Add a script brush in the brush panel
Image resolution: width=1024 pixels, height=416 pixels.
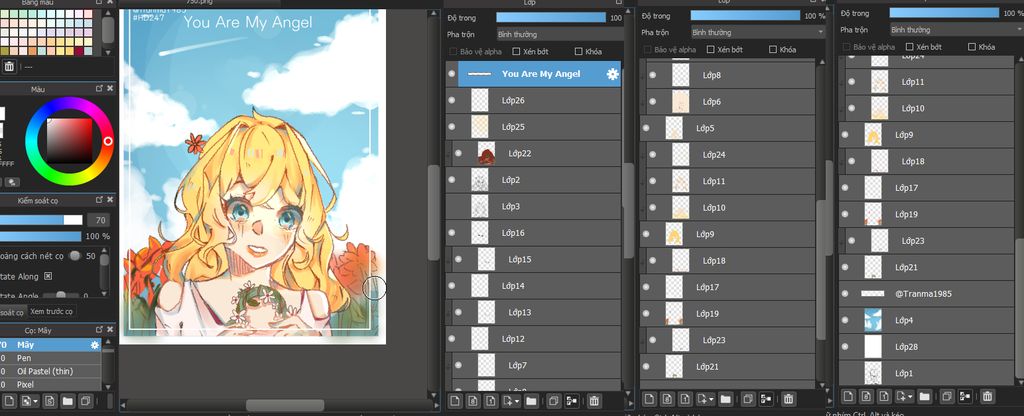(50, 400)
